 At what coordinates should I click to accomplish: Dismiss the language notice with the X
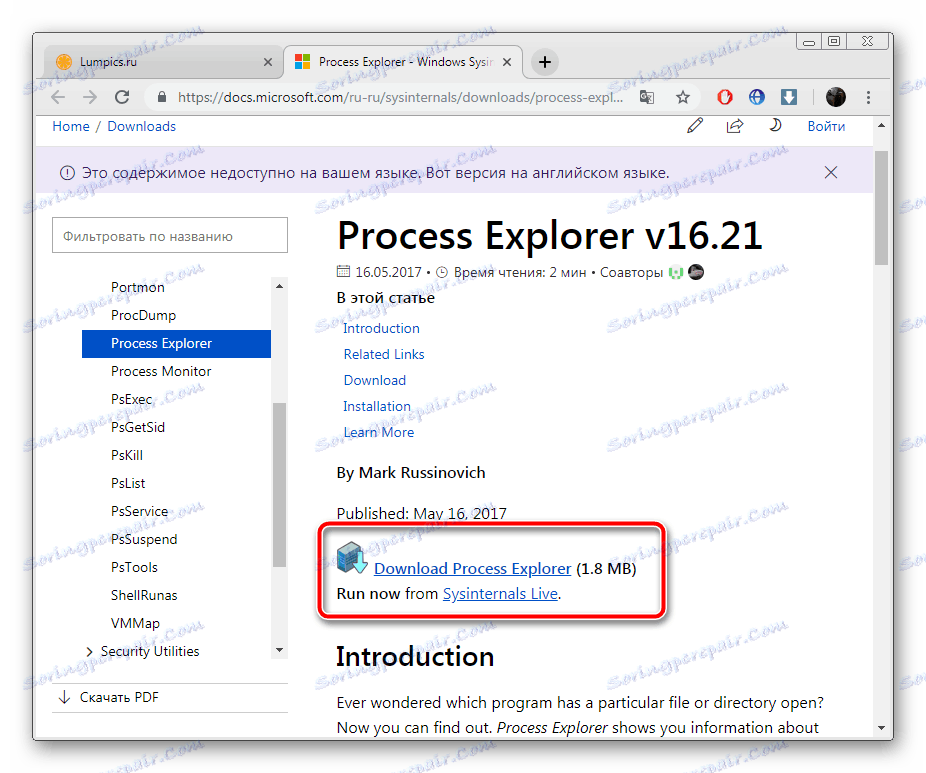pyautogui.click(x=831, y=172)
